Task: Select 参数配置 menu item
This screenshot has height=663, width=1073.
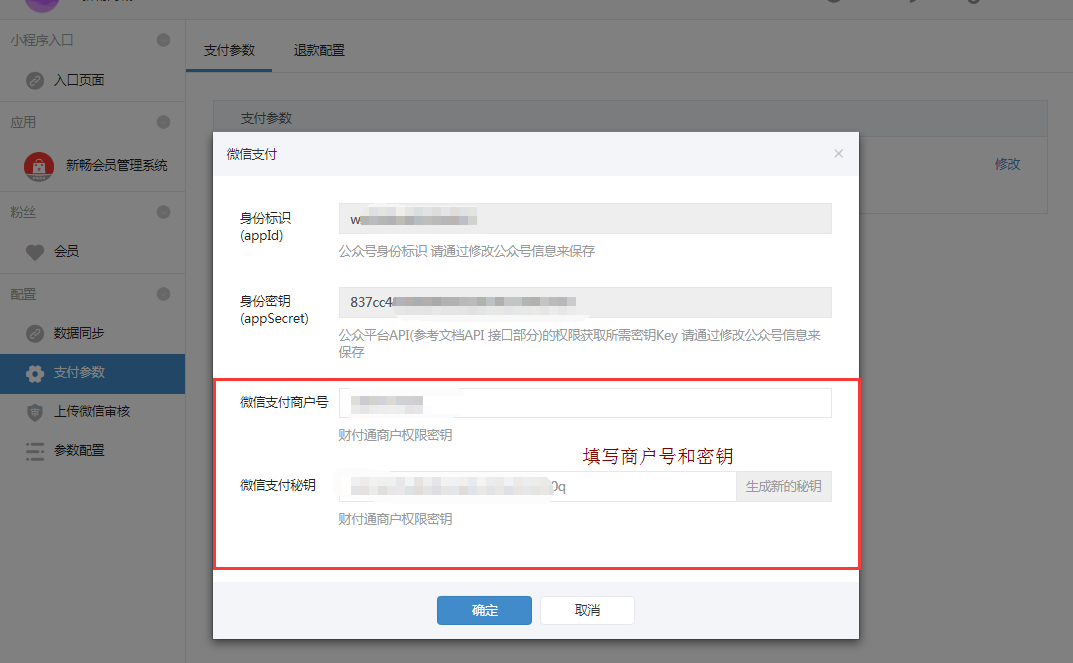Action: click(x=79, y=450)
